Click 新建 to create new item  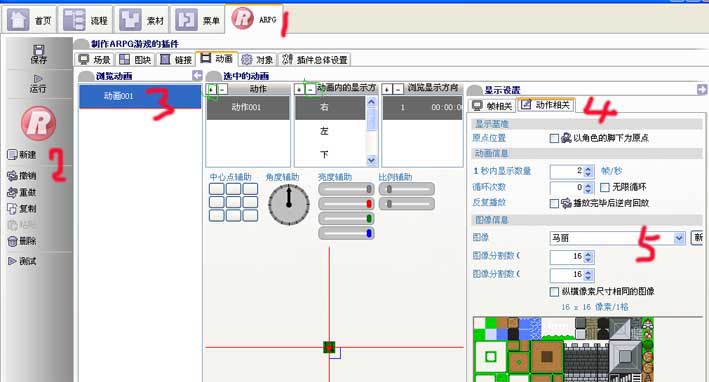[x=22, y=155]
